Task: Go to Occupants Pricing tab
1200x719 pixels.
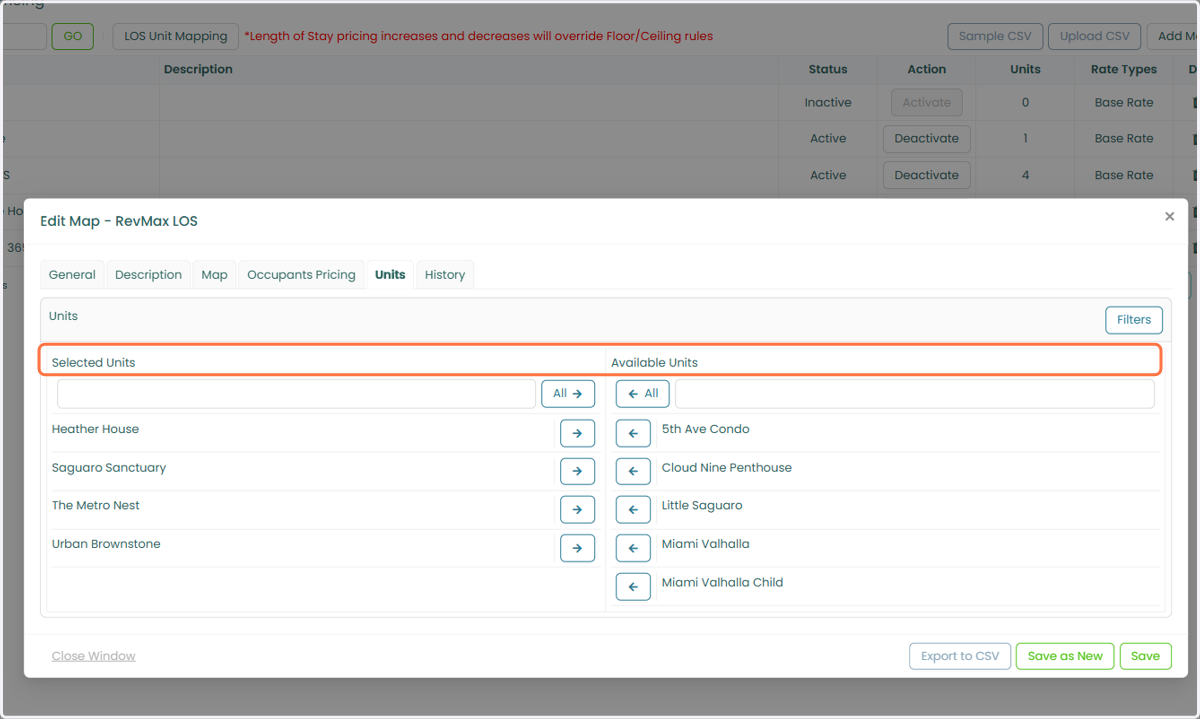Action: [301, 275]
